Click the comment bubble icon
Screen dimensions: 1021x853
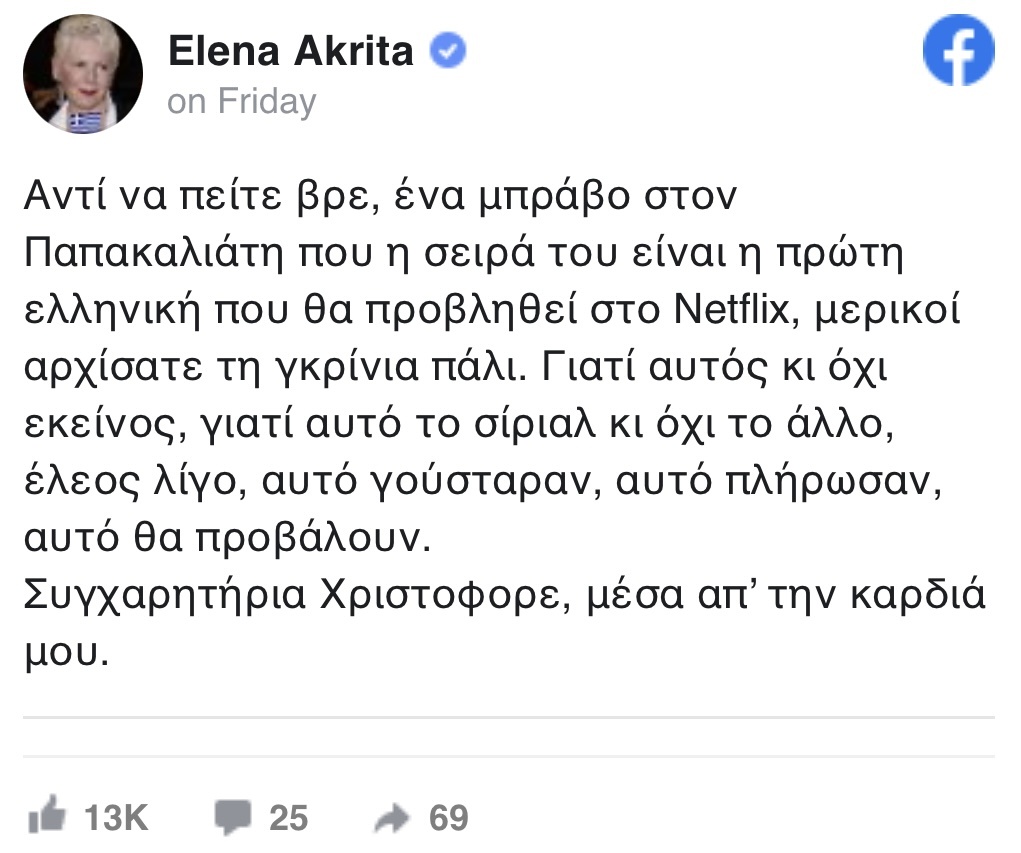coord(232,817)
